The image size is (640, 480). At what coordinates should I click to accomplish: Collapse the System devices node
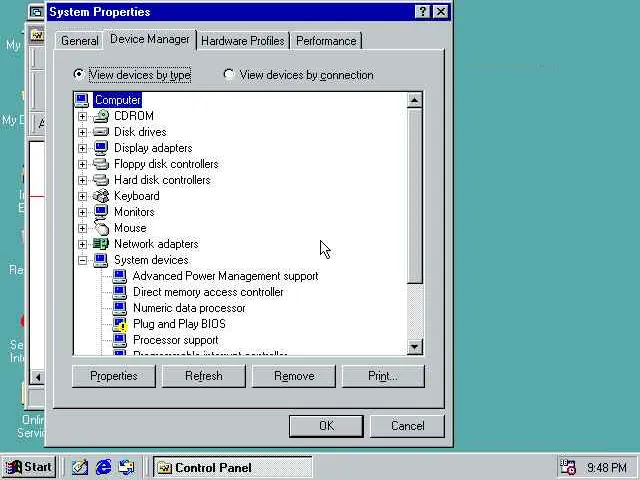click(82, 260)
